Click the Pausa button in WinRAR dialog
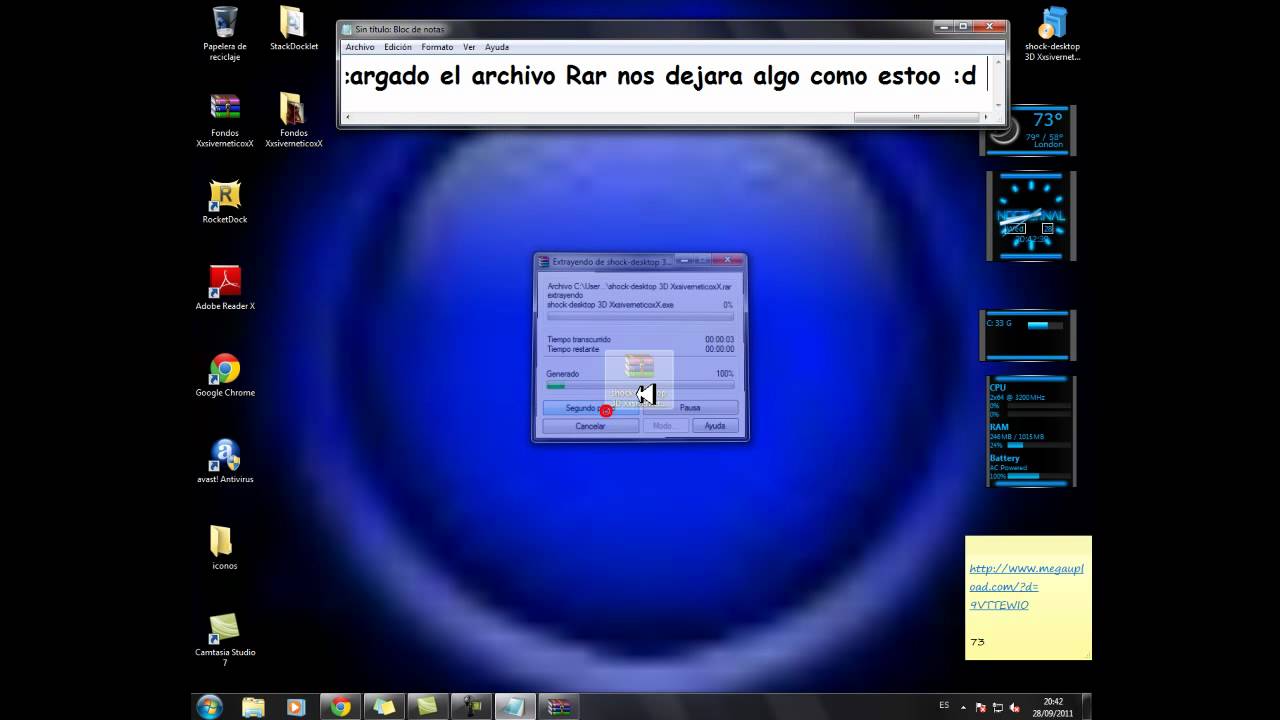 pos(690,408)
